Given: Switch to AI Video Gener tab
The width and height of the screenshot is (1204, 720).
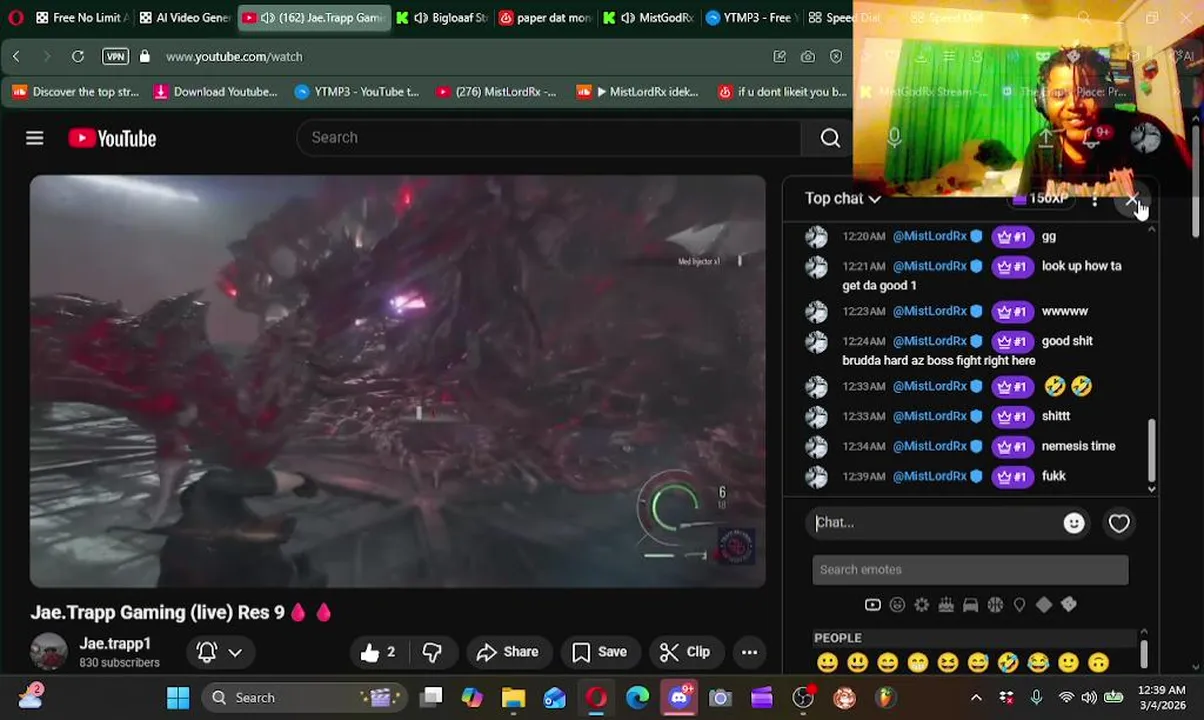Looking at the screenshot, I should 185,18.
